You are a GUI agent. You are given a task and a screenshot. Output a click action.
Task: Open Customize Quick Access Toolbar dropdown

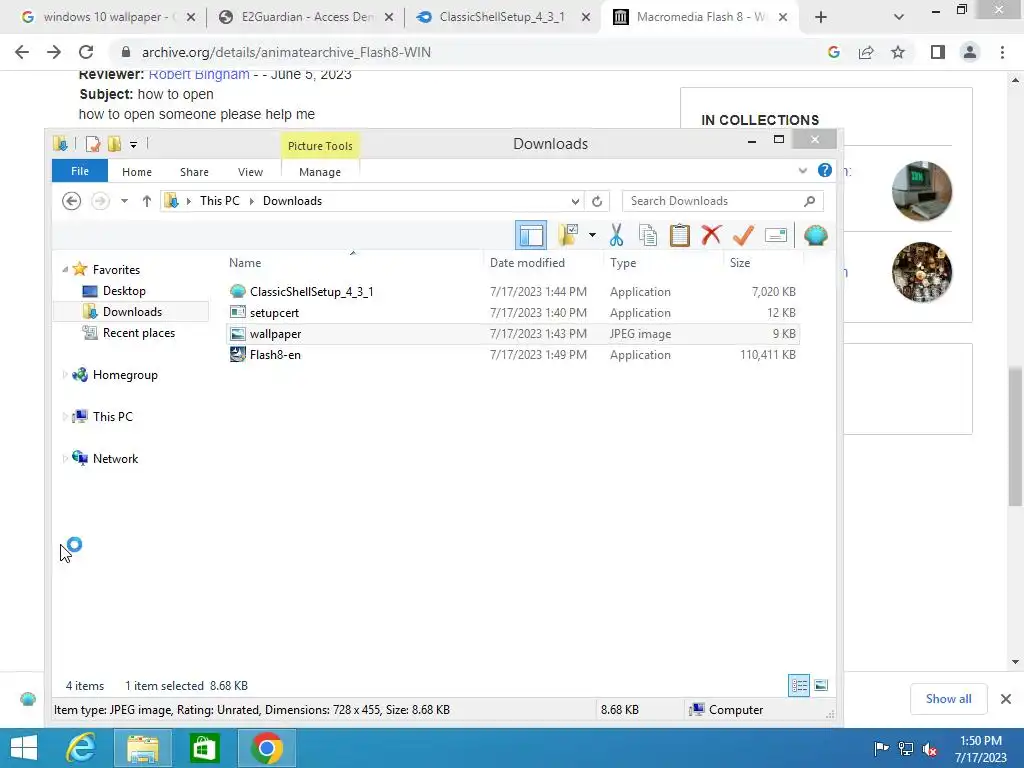pyautogui.click(x=133, y=144)
